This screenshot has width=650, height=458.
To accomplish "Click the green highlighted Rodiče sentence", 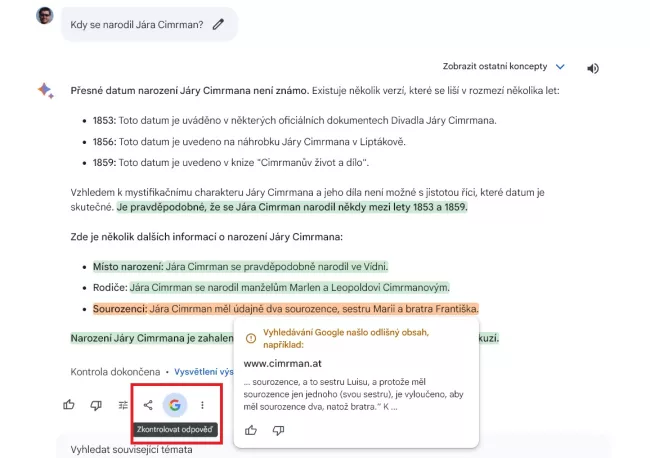I will click(x=289, y=287).
